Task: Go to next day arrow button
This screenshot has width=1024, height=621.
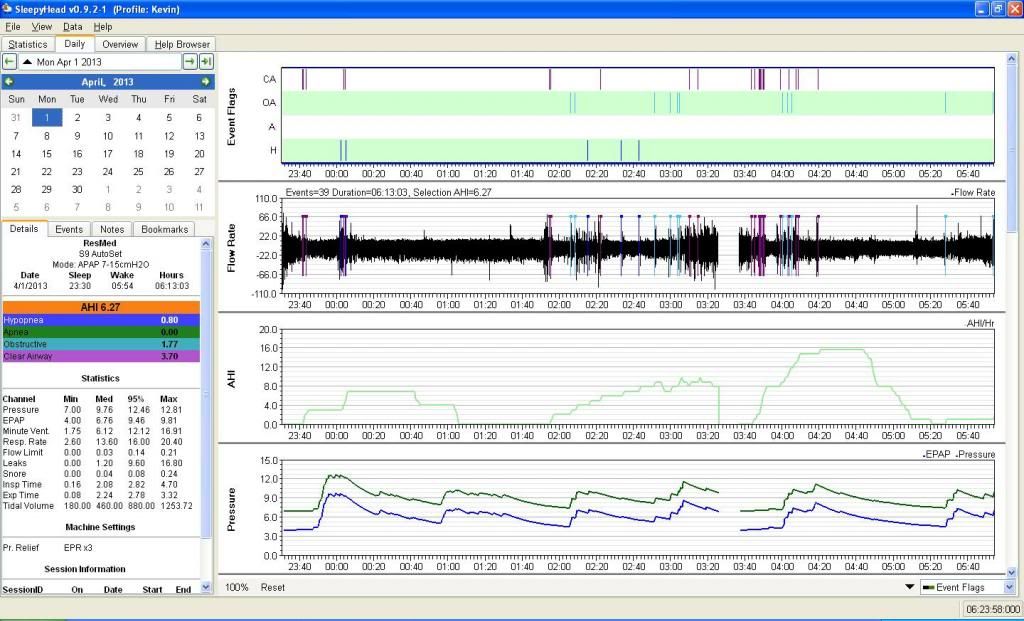Action: pos(189,61)
